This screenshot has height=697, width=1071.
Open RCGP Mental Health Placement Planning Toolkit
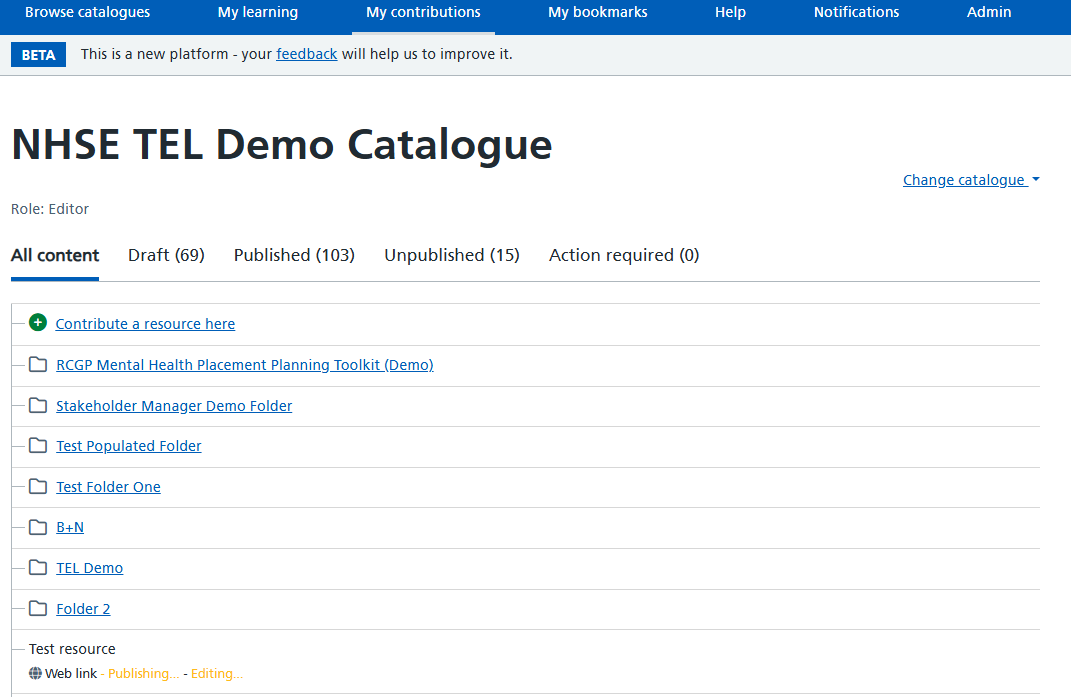coord(245,365)
